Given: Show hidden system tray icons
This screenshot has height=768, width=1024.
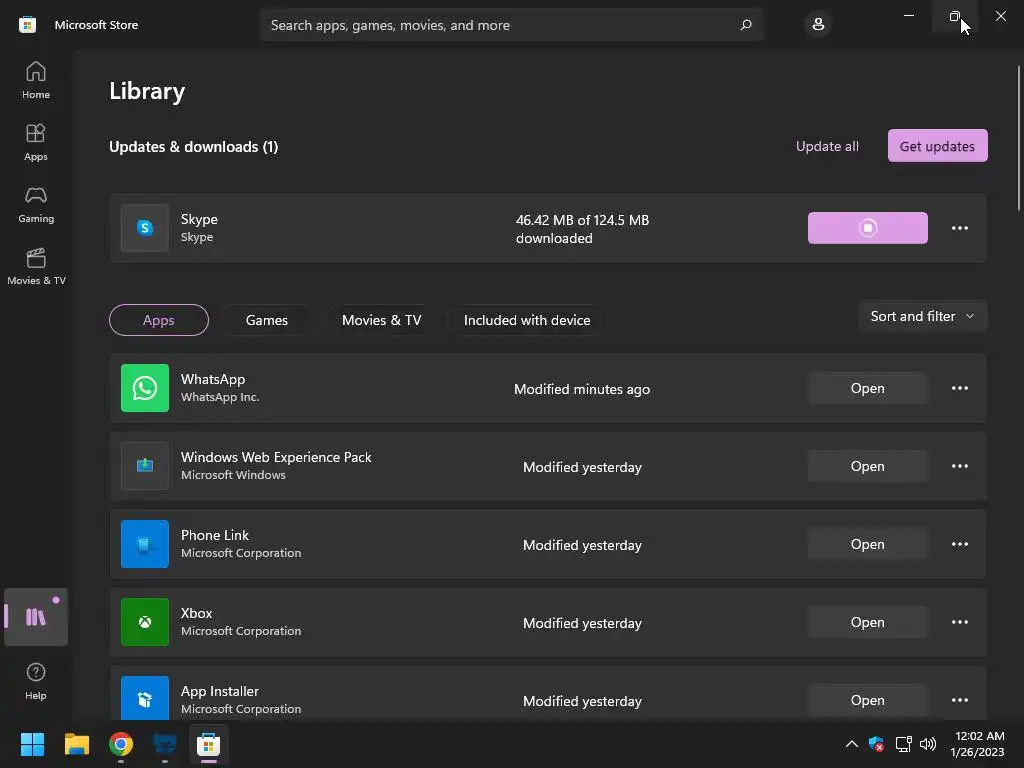Looking at the screenshot, I should point(852,744).
